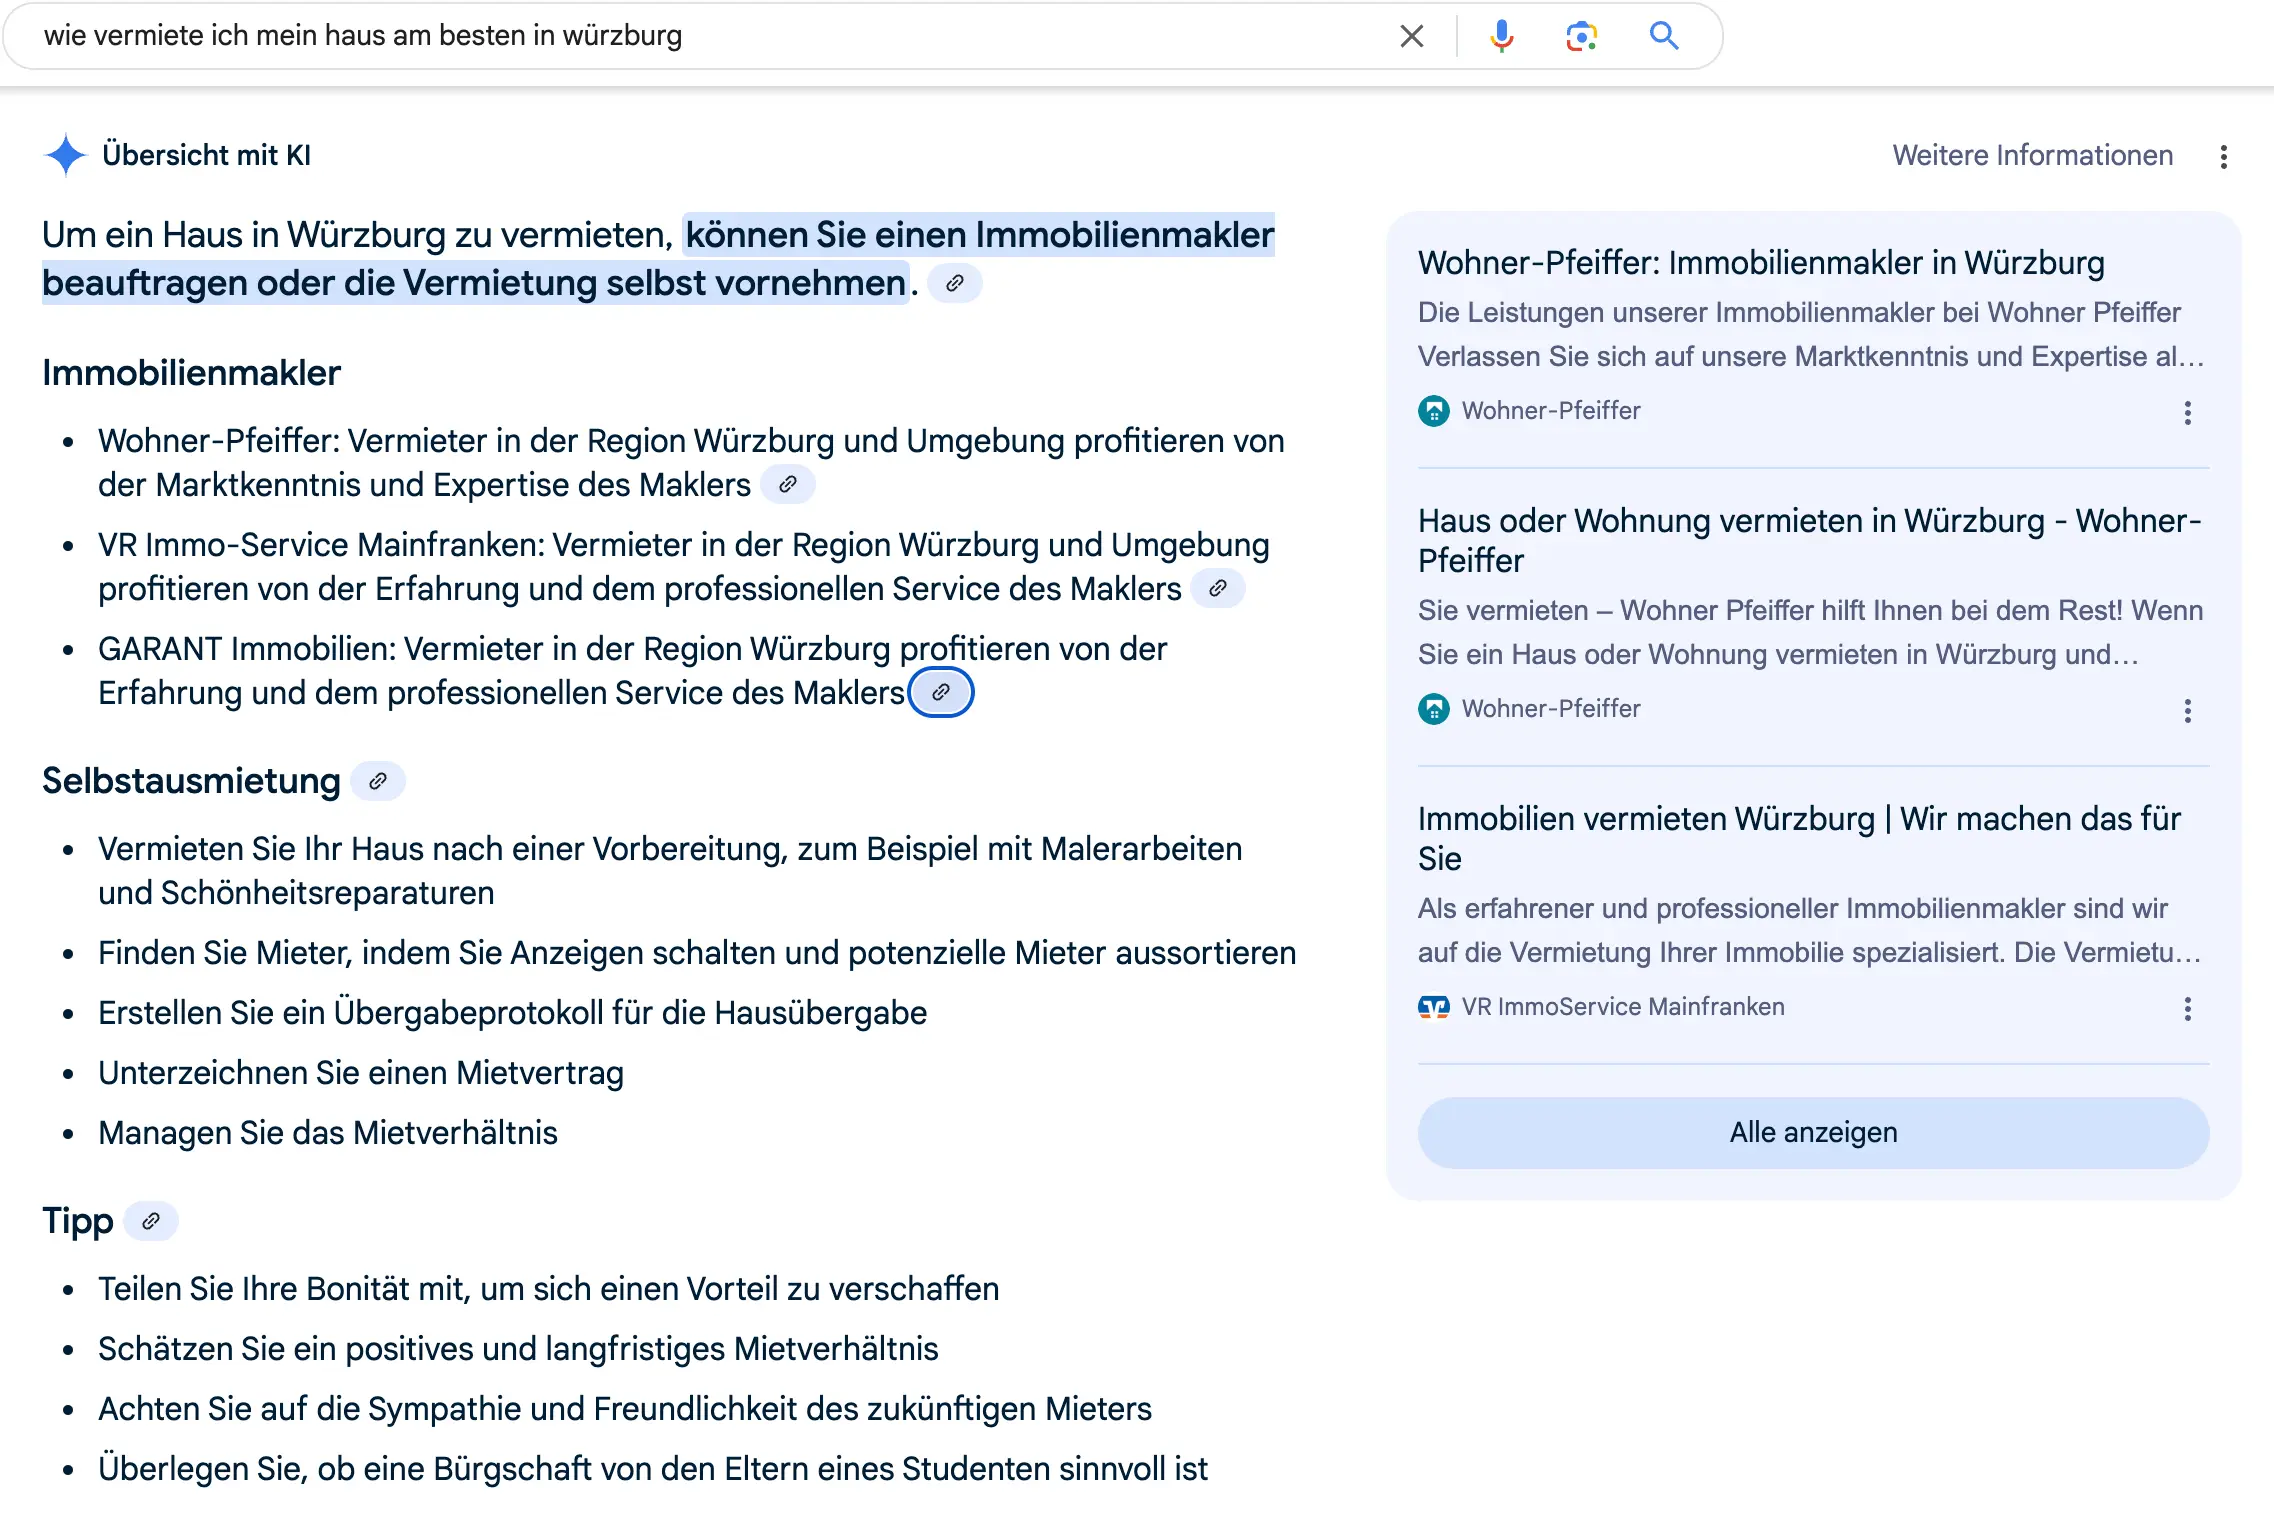The width and height of the screenshot is (2274, 1526).
Task: Click the Immobilienmakler section heading
Action: point(191,373)
